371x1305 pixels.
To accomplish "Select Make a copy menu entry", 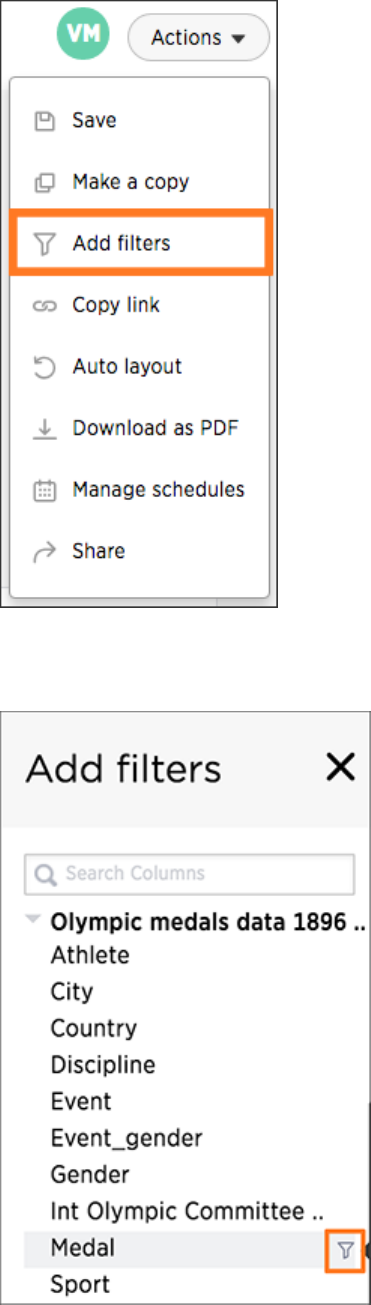I will [131, 182].
